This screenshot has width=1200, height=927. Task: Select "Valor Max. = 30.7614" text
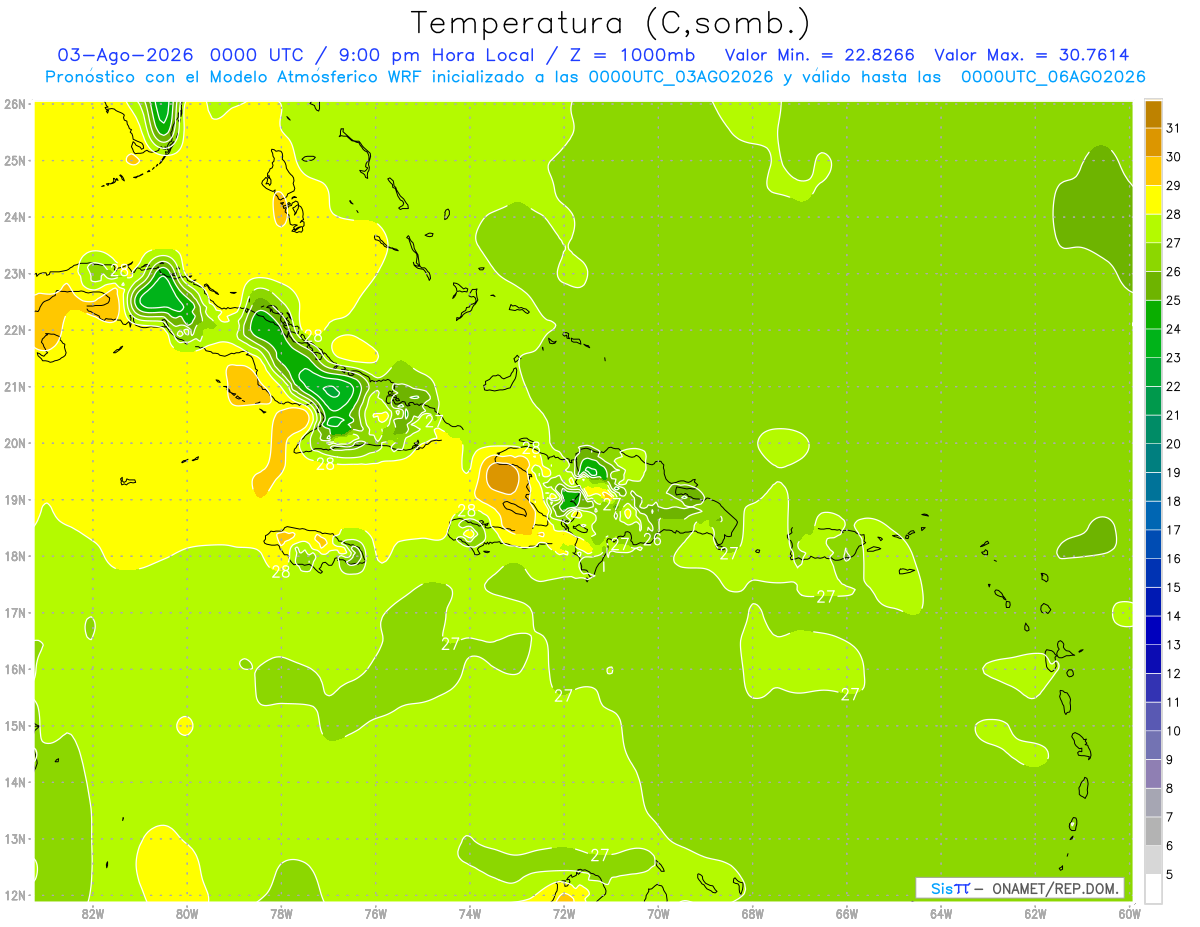pos(1032,55)
